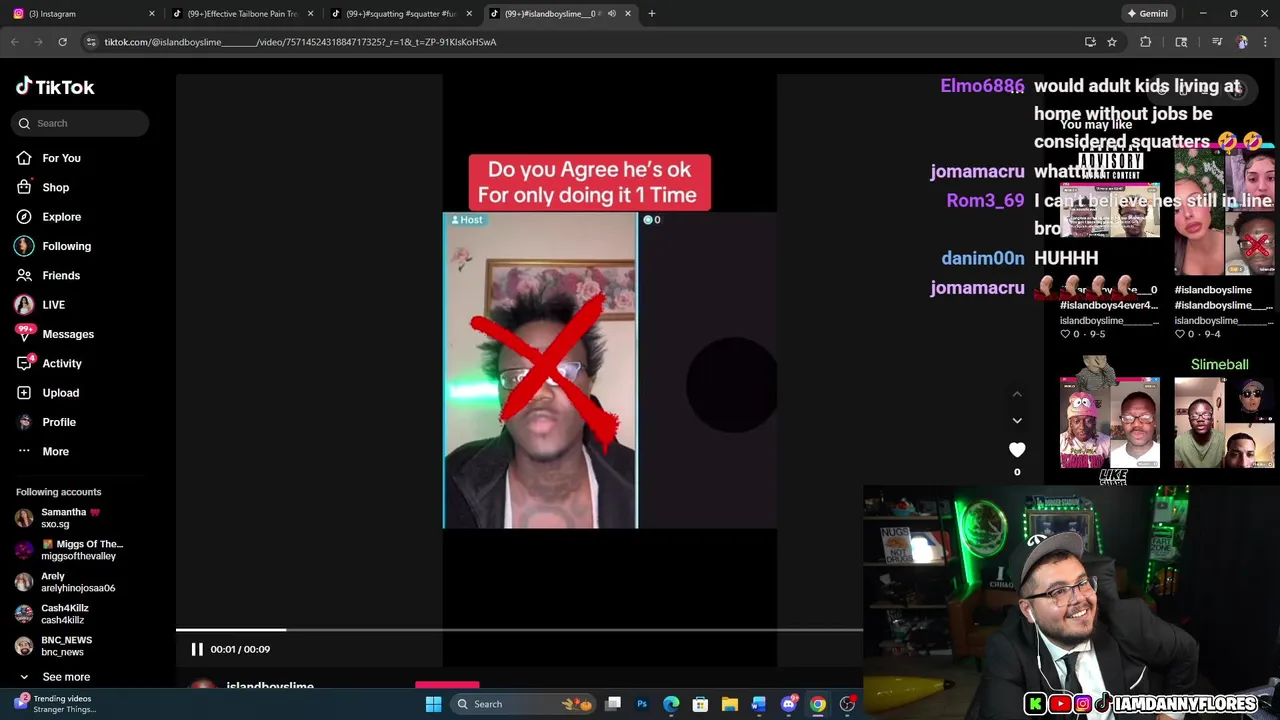Viewport: 1280px width, 720px height.
Task: Open the Windows Start menu
Action: tap(433, 704)
